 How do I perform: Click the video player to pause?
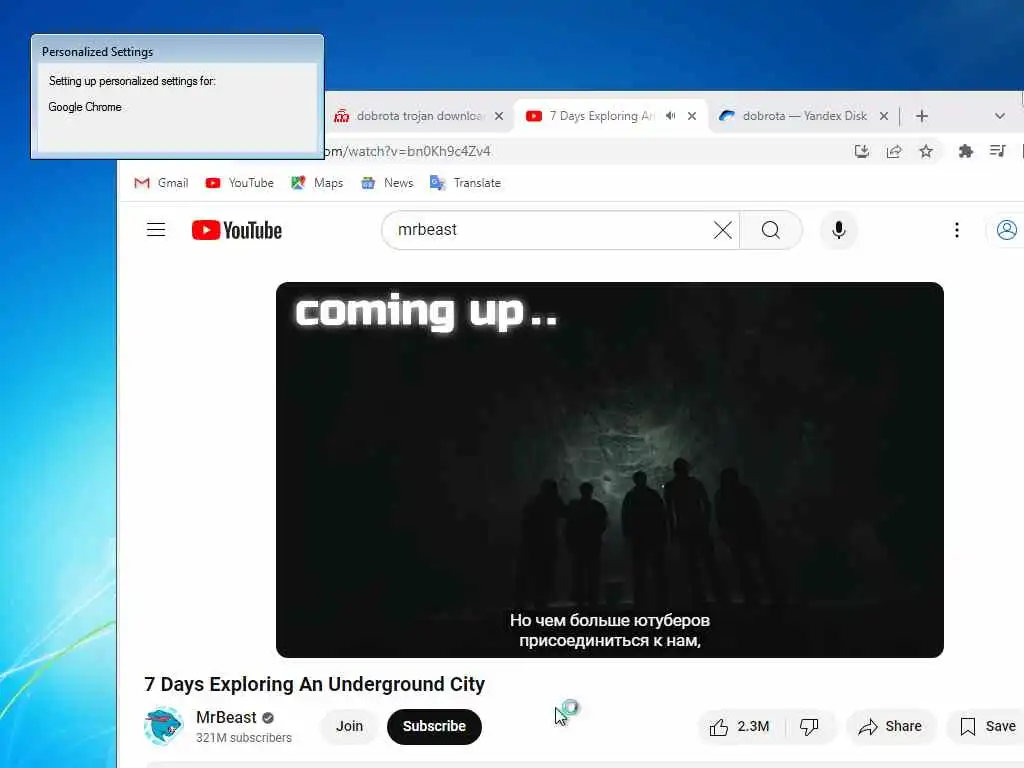pyautogui.click(x=609, y=470)
